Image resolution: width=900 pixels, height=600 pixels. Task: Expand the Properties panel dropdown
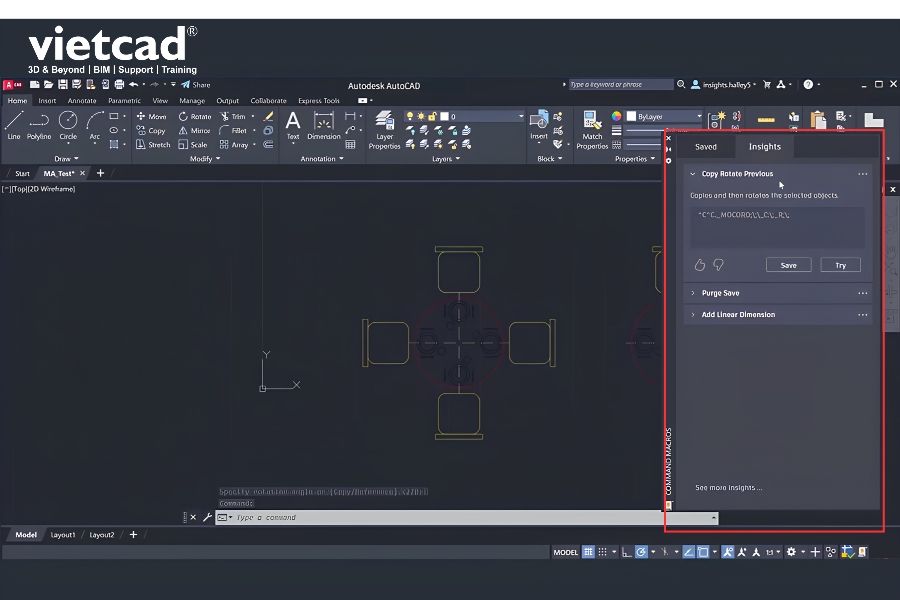635,158
